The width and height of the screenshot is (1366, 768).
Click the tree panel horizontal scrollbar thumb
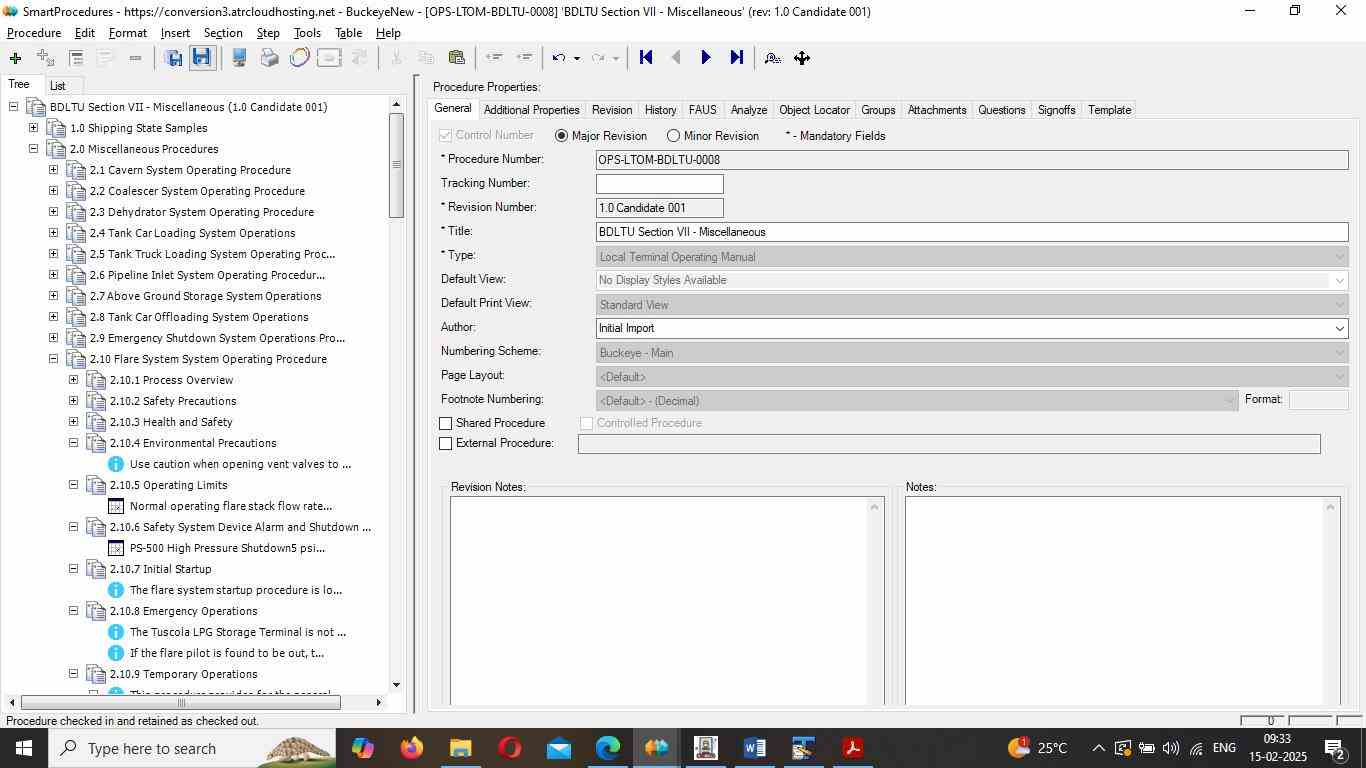click(x=181, y=703)
